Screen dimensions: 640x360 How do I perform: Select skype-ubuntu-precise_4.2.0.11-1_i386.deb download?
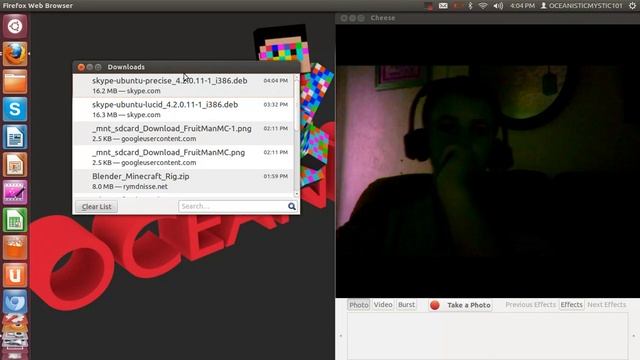point(183,86)
